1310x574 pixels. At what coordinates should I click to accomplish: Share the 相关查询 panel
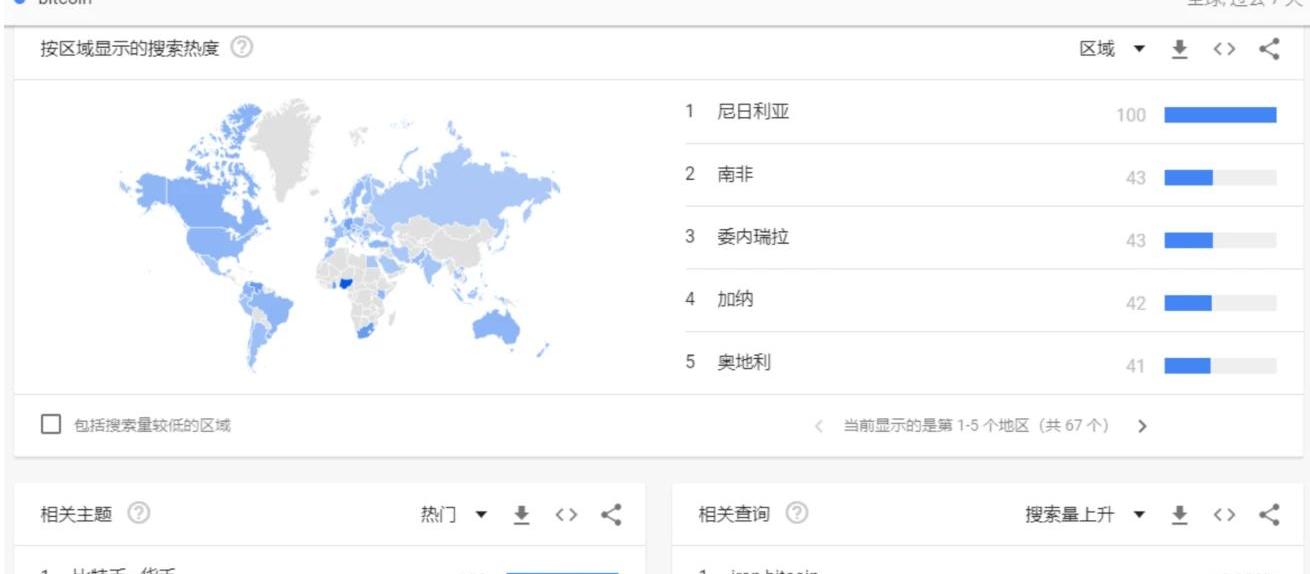1269,514
